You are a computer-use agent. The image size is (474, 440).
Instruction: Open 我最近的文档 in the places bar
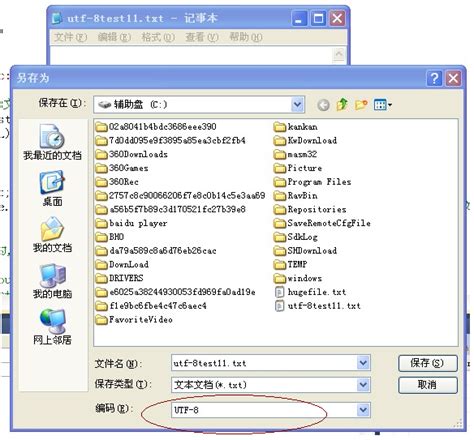click(x=52, y=142)
